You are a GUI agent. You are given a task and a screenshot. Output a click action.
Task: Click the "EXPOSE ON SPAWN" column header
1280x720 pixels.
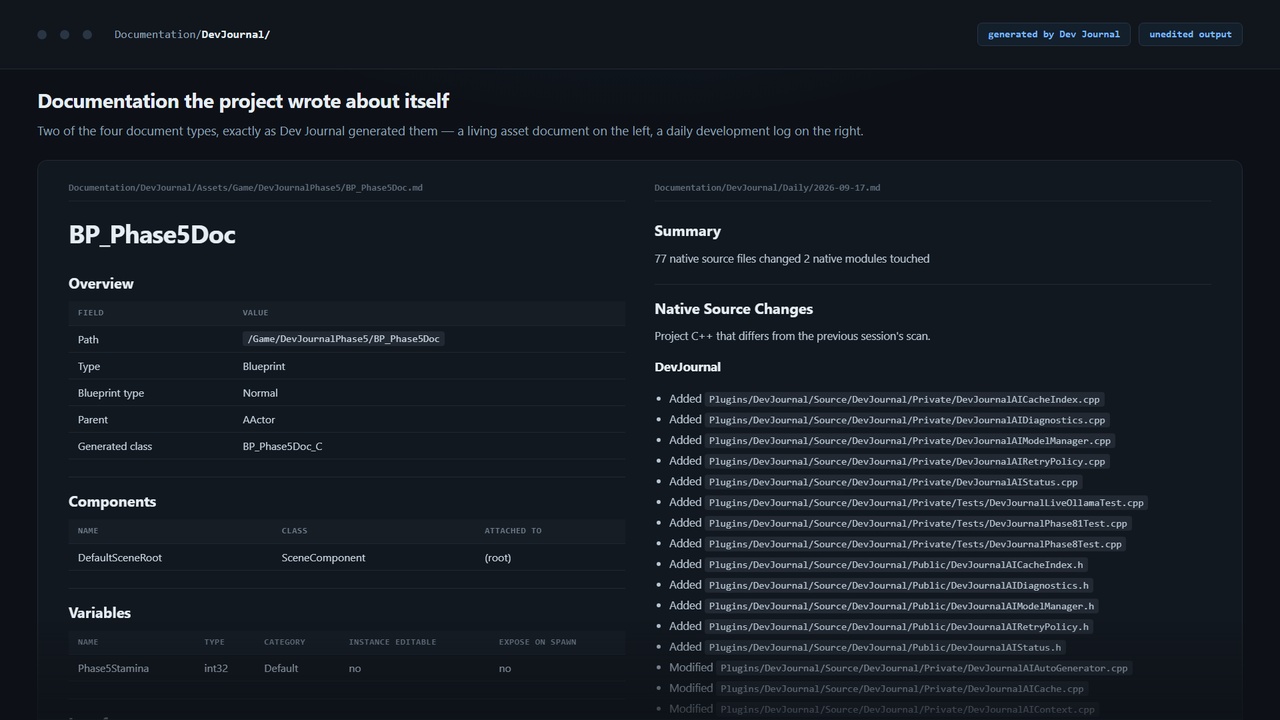pyautogui.click(x=538, y=642)
